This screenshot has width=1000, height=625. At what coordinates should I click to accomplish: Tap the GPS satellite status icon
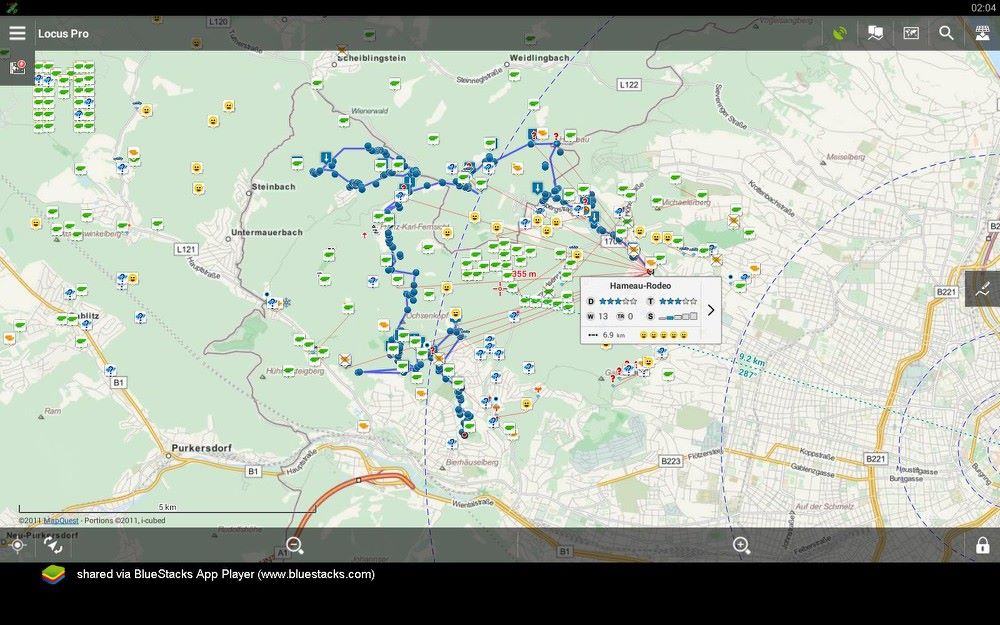pos(840,33)
